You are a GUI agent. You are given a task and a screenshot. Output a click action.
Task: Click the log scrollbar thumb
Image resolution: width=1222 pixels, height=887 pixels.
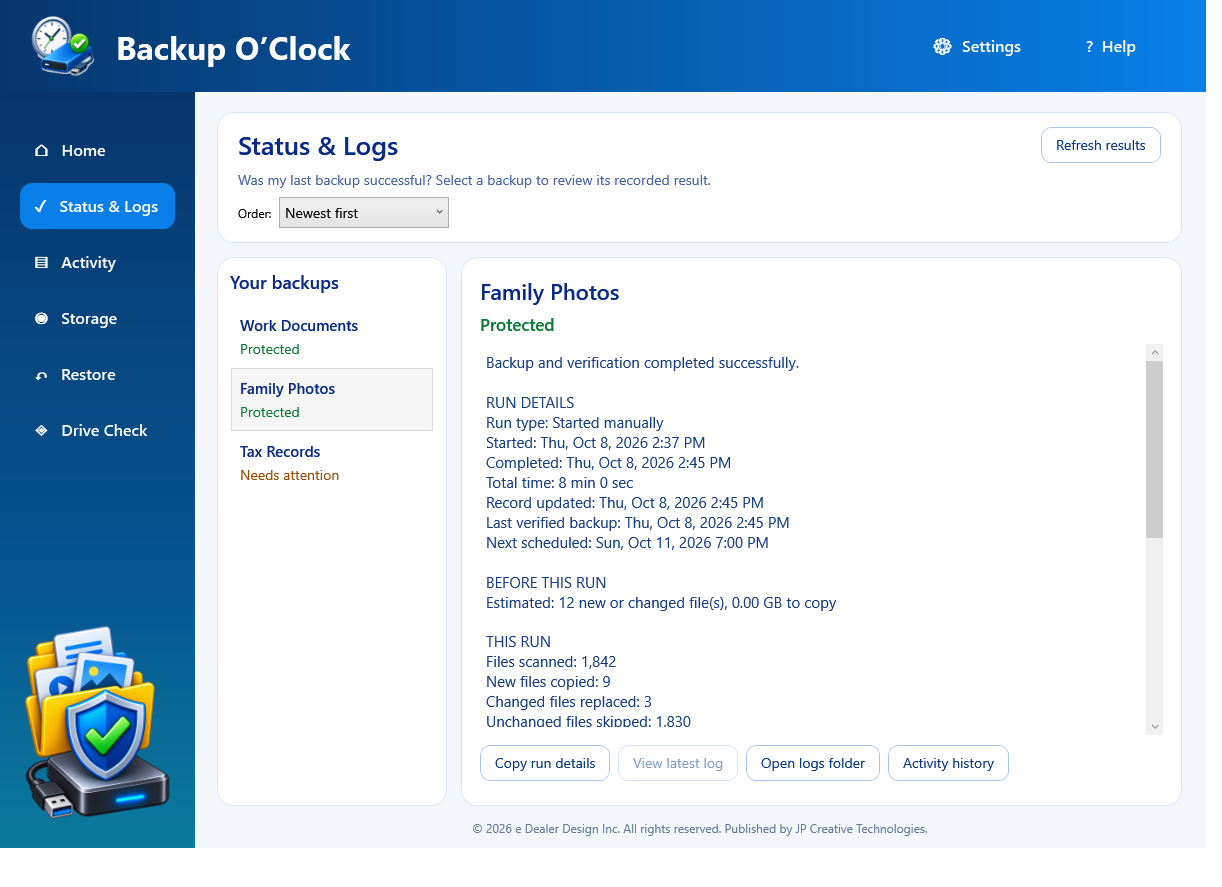(x=1155, y=449)
